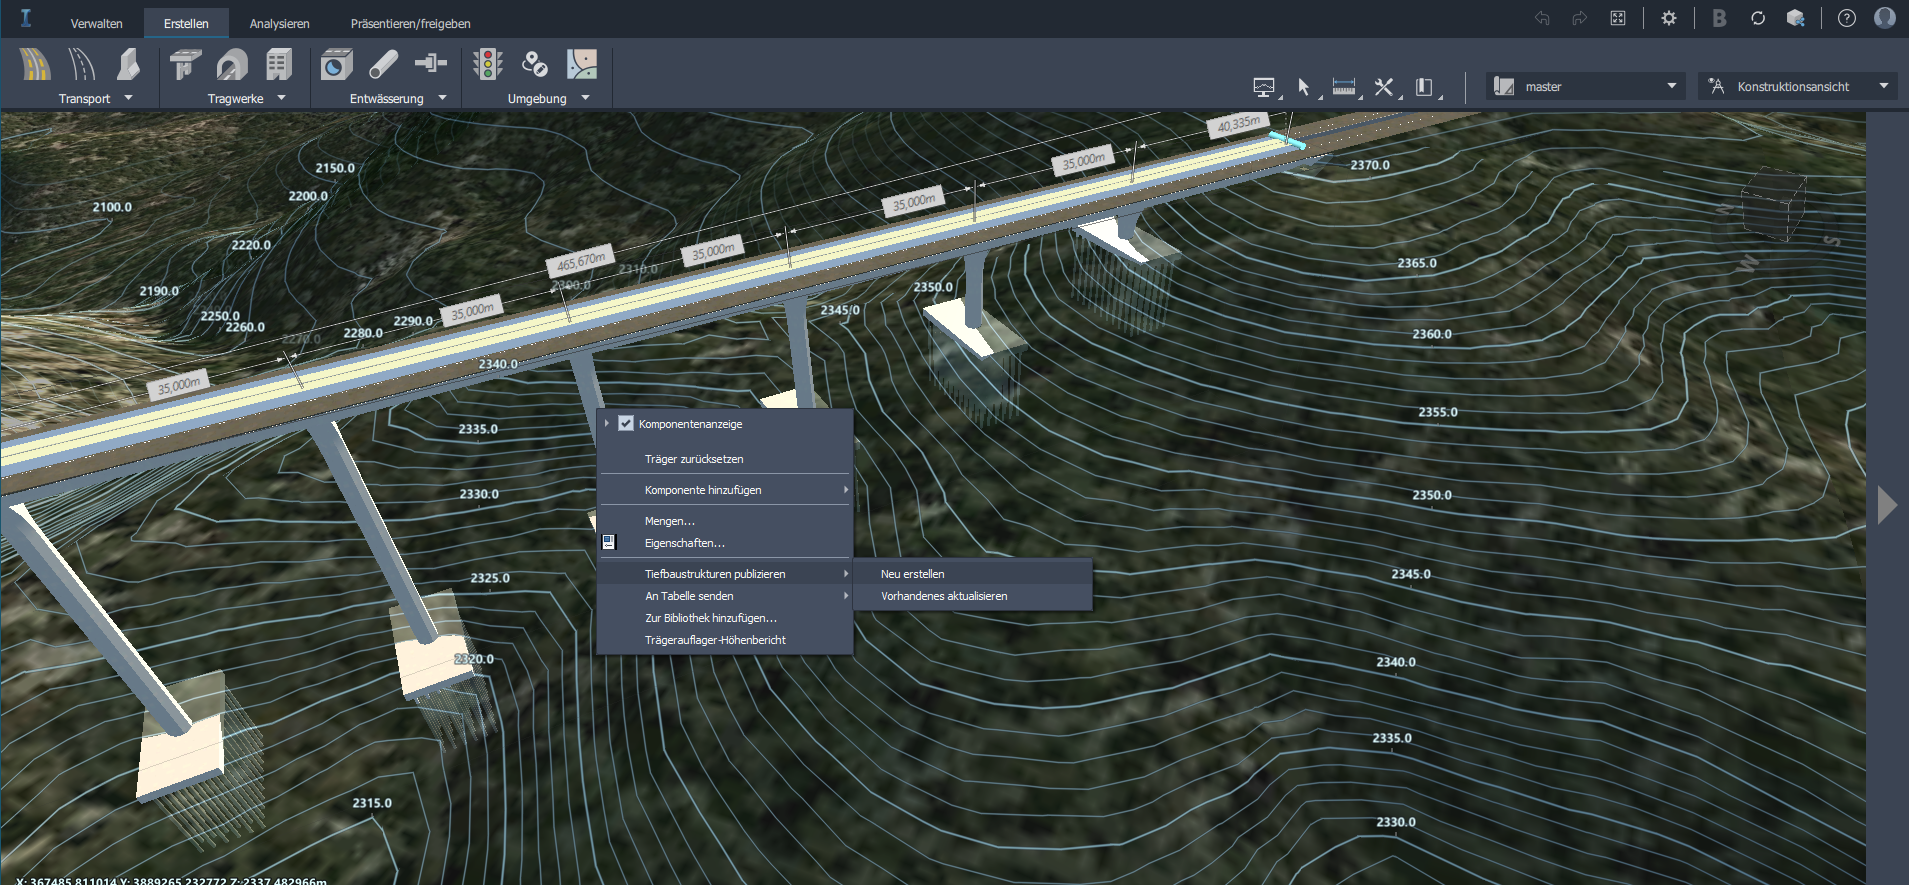This screenshot has height=885, width=1909.
Task: Select the cyan bridge end abutment
Action: click(1287, 140)
